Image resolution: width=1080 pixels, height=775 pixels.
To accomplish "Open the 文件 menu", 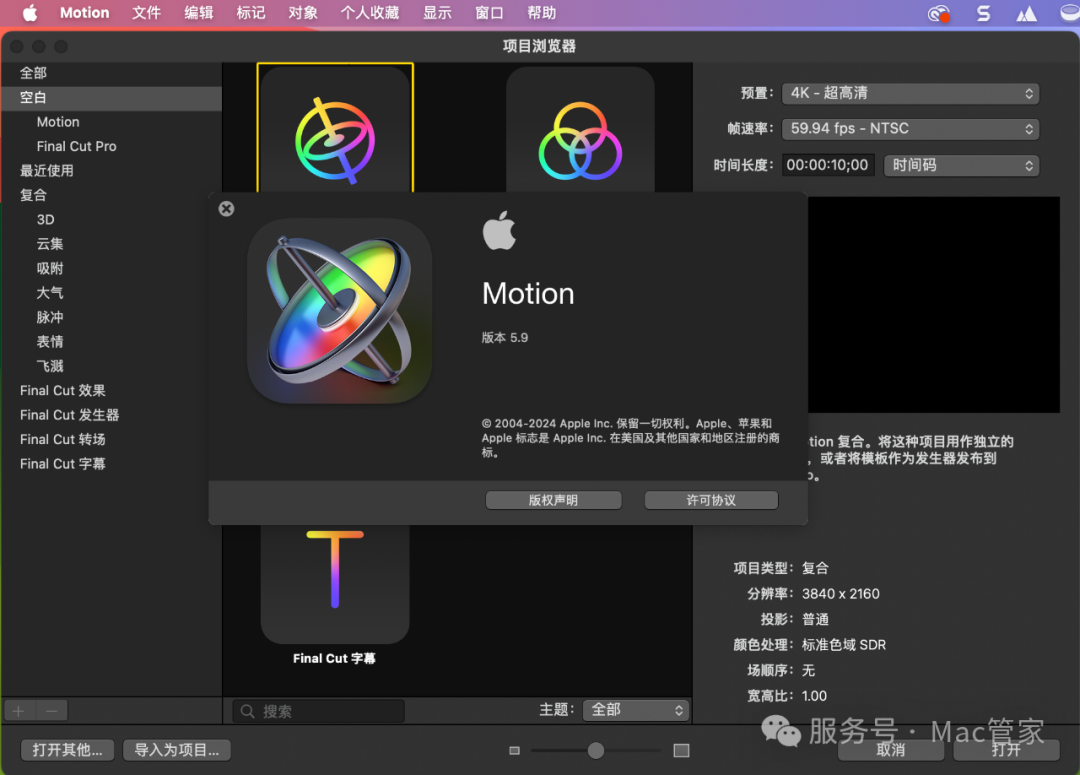I will [x=146, y=13].
